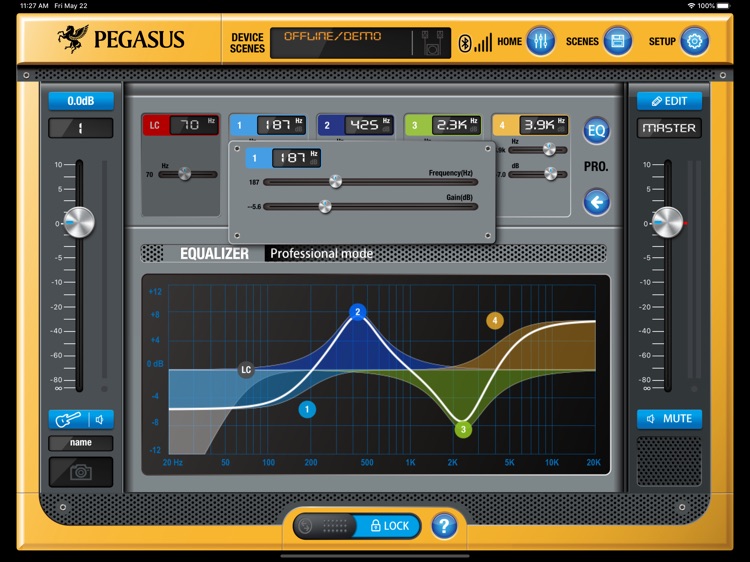Viewport: 750px width, 562px height.
Task: Click the speaker device icon in display
Action: (x=431, y=43)
